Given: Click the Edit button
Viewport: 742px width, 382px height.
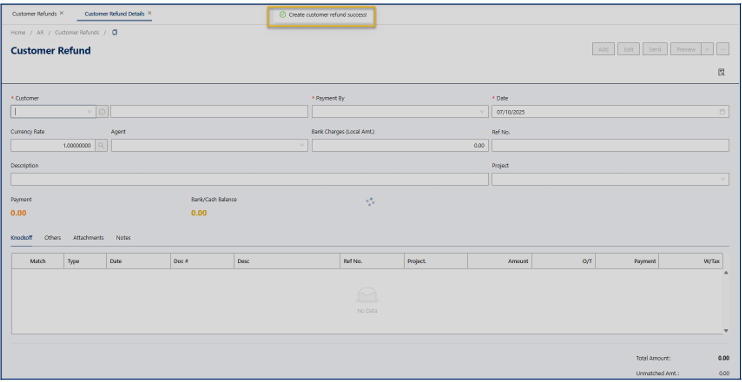Looking at the screenshot, I should [x=628, y=49].
